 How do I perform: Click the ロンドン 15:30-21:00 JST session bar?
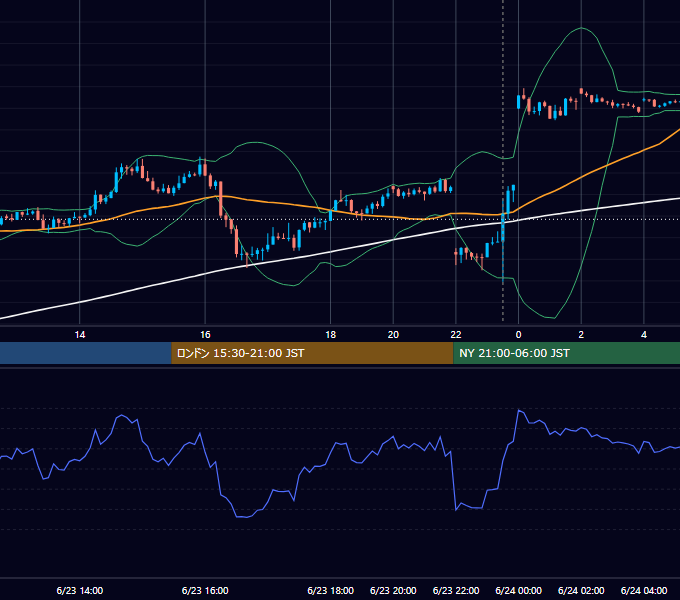[312, 353]
